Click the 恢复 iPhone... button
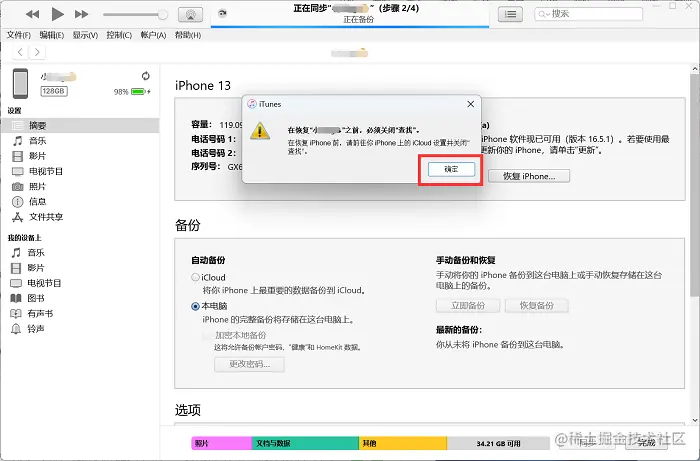 click(x=529, y=176)
